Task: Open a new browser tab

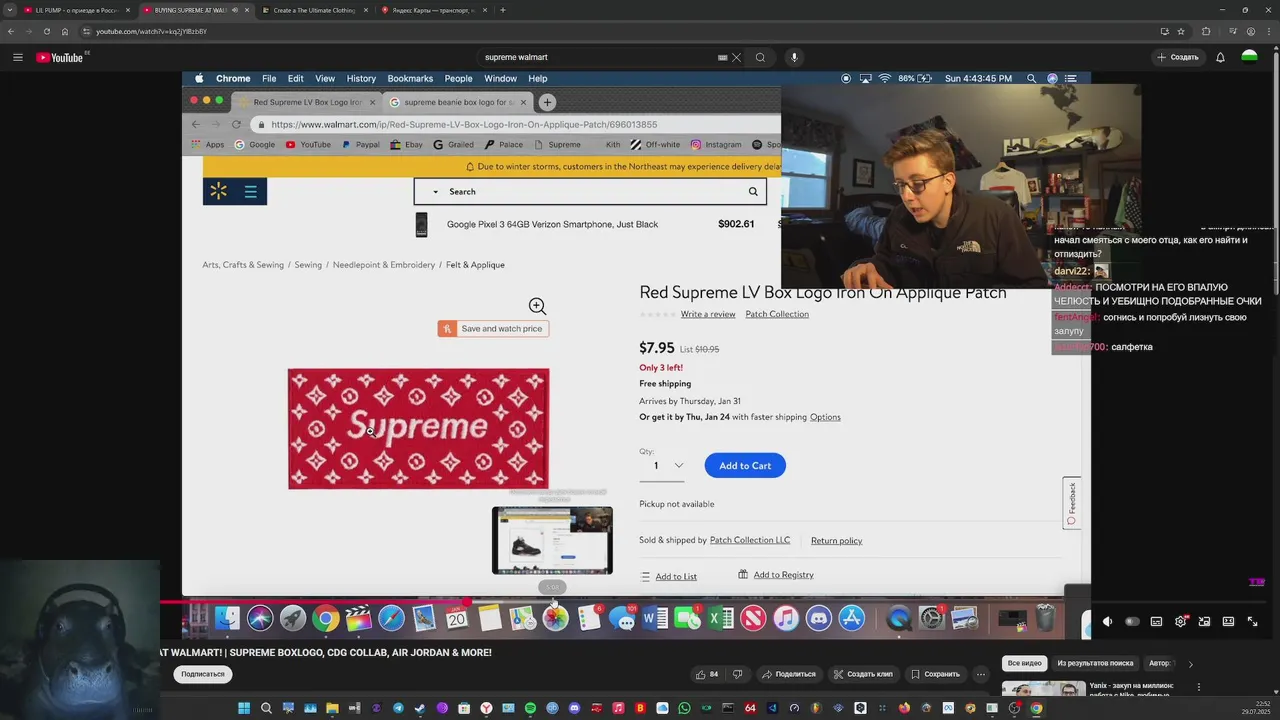Action: (502, 10)
